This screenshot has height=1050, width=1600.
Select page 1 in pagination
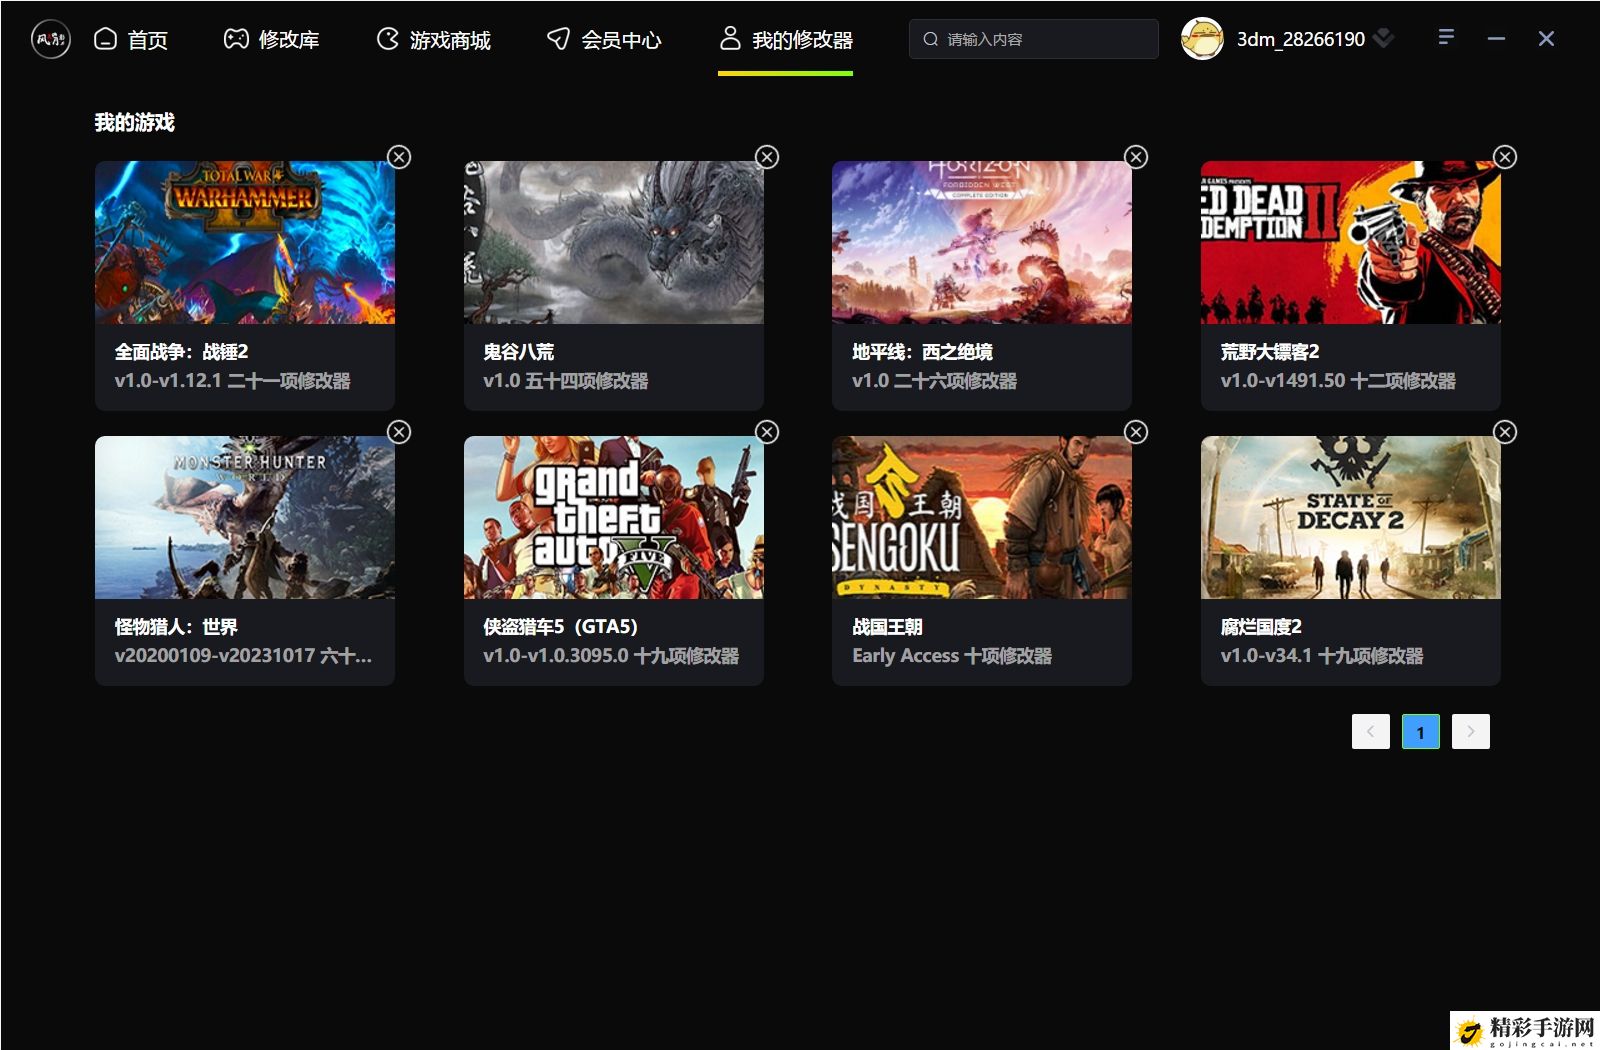1420,731
